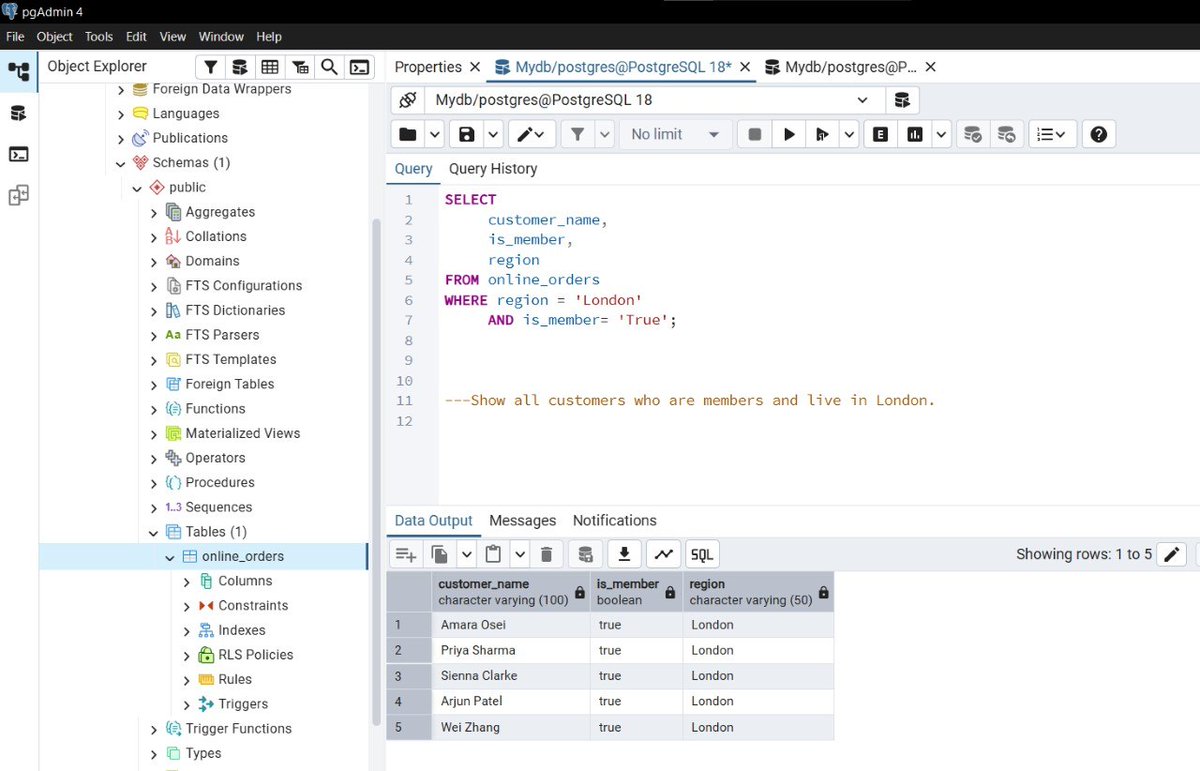
Task: Switch to the Messages tab
Action: [x=522, y=521]
